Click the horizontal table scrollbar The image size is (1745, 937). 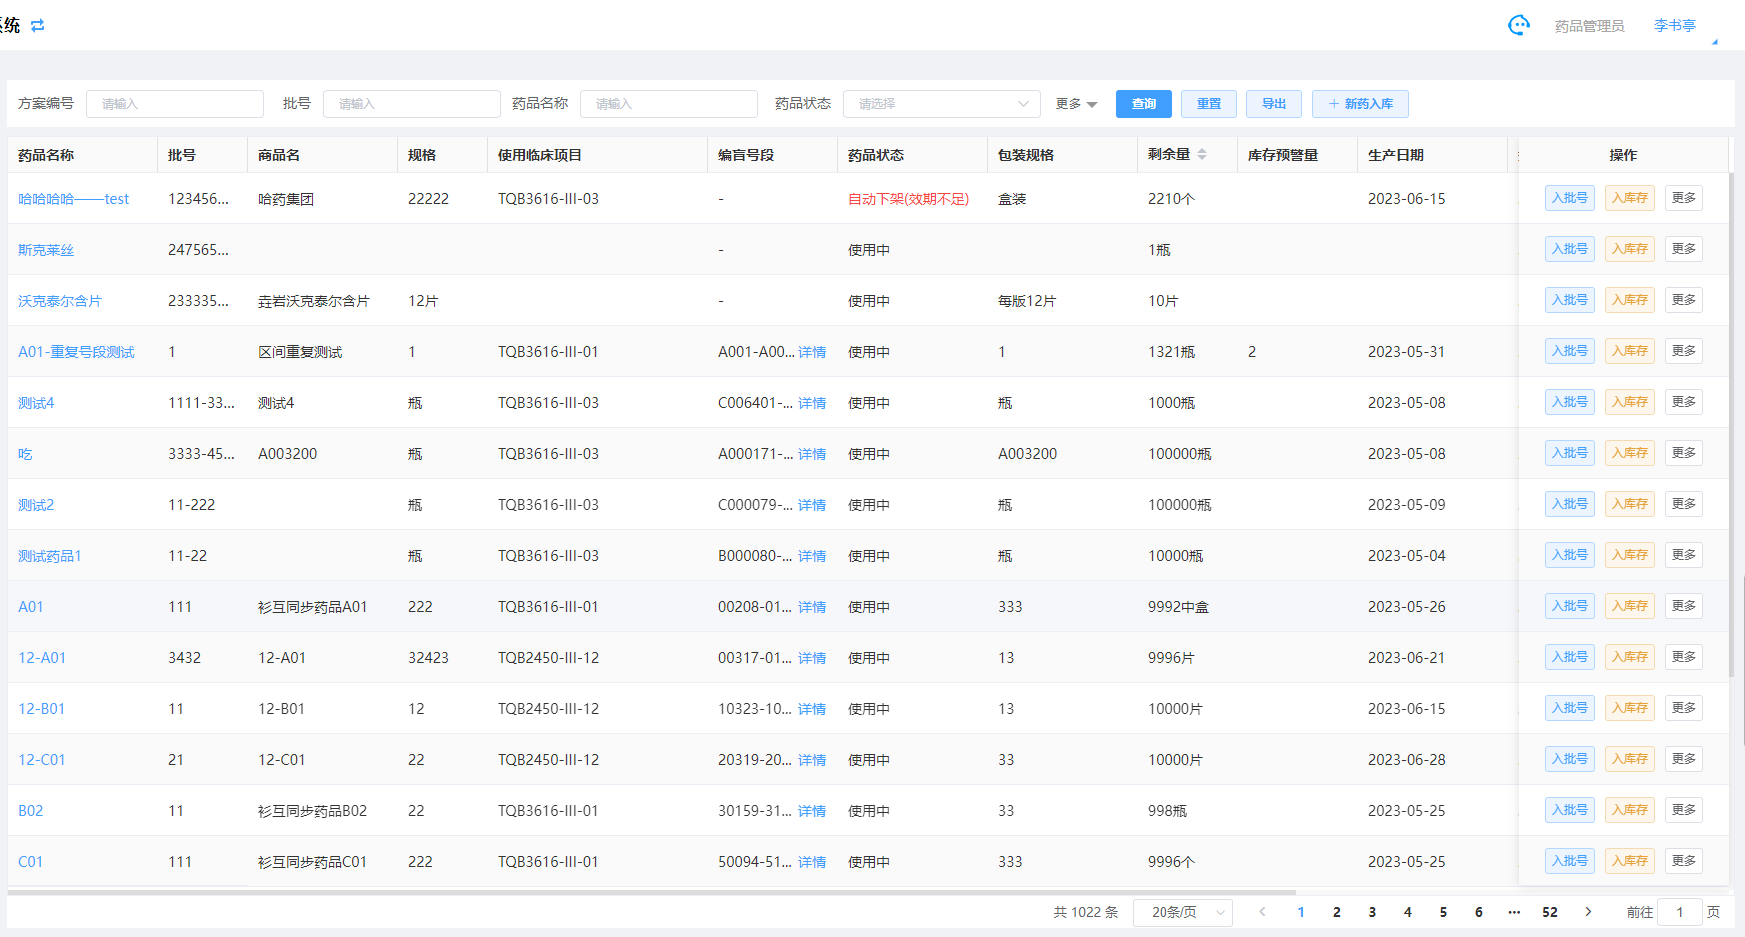tap(651, 891)
